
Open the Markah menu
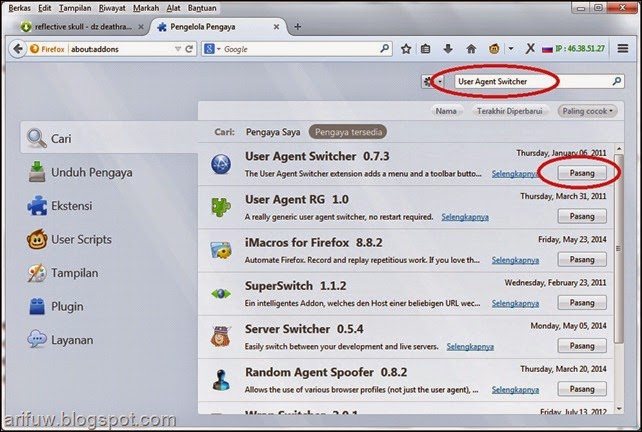pyautogui.click(x=146, y=8)
